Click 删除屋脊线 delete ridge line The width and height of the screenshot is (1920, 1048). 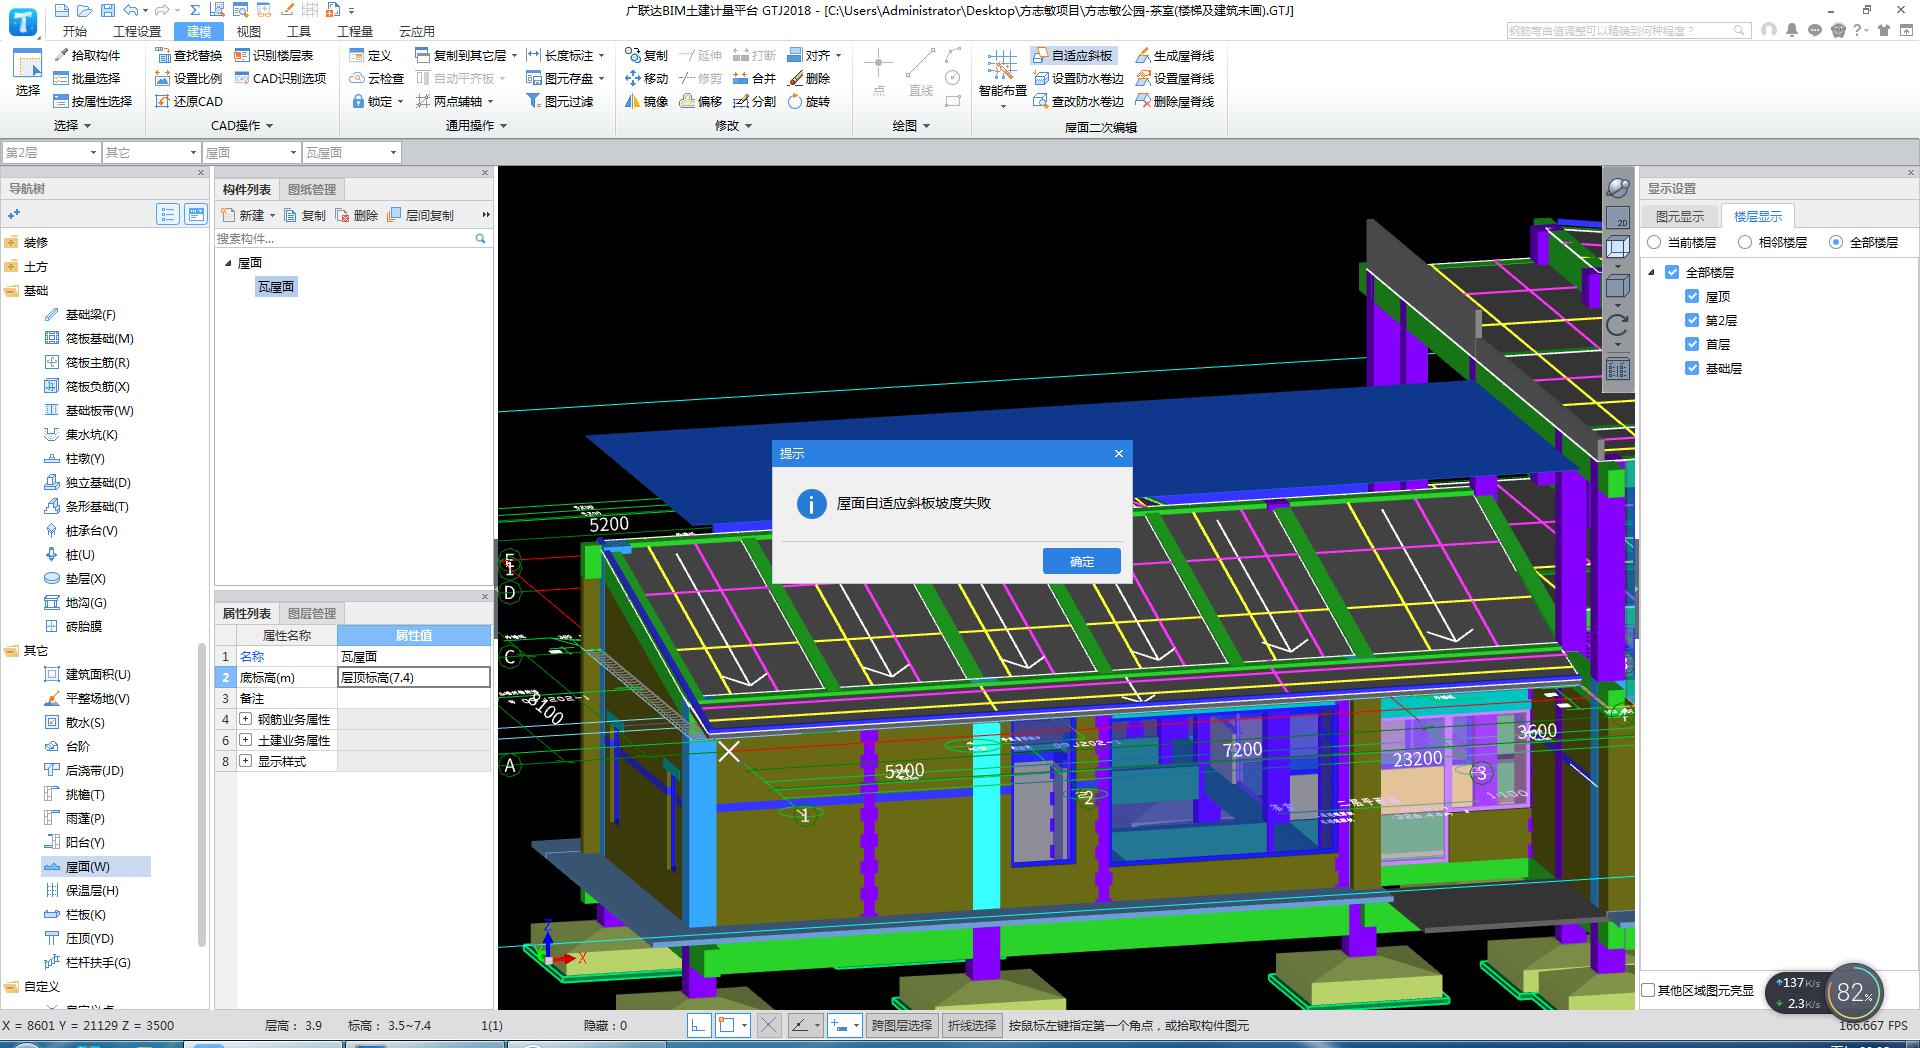(1175, 101)
